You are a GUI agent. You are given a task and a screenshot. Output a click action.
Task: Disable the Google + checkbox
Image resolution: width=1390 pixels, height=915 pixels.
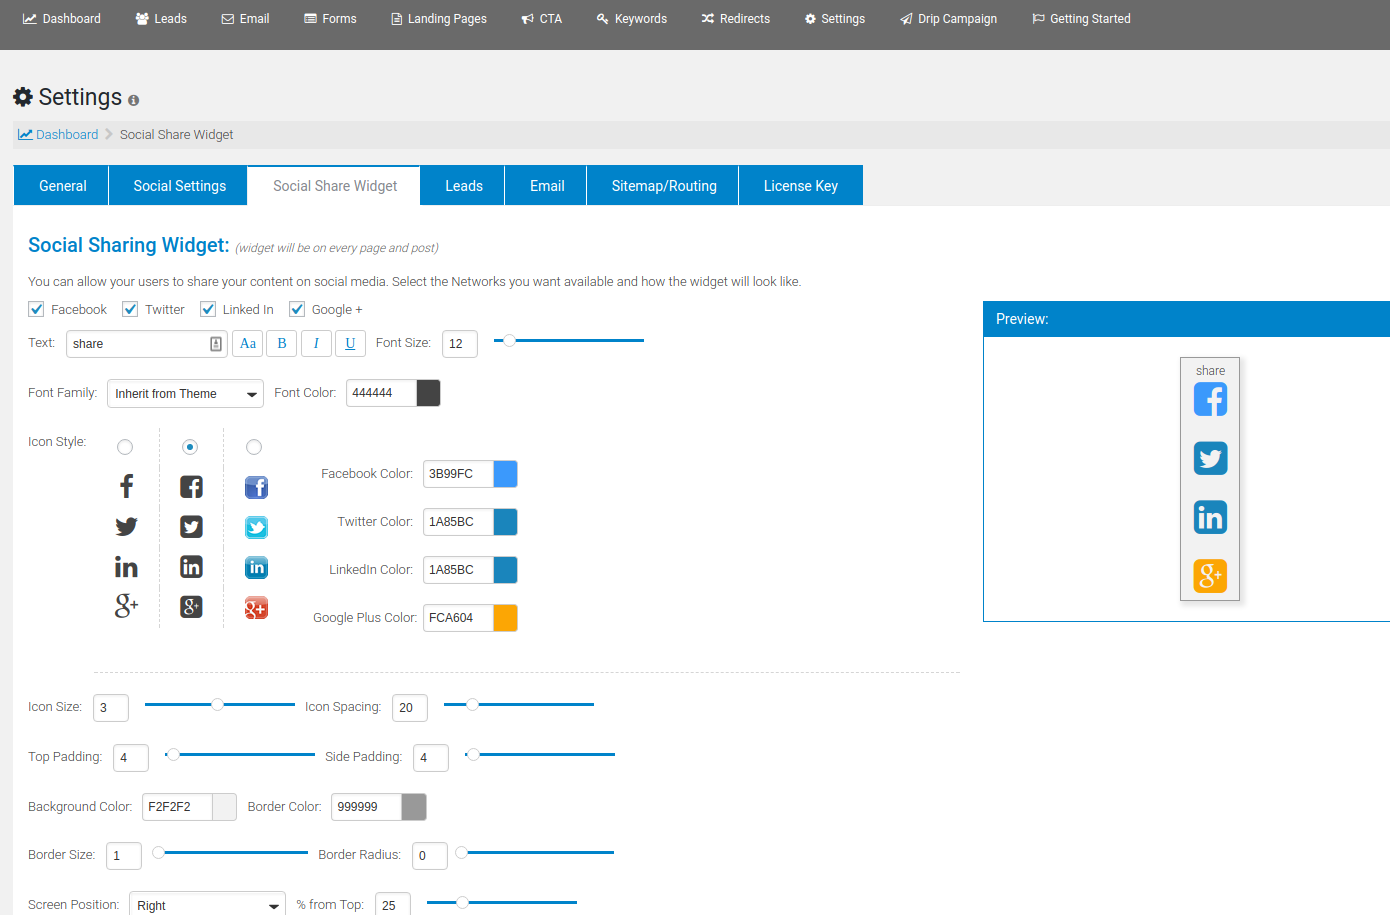click(297, 309)
